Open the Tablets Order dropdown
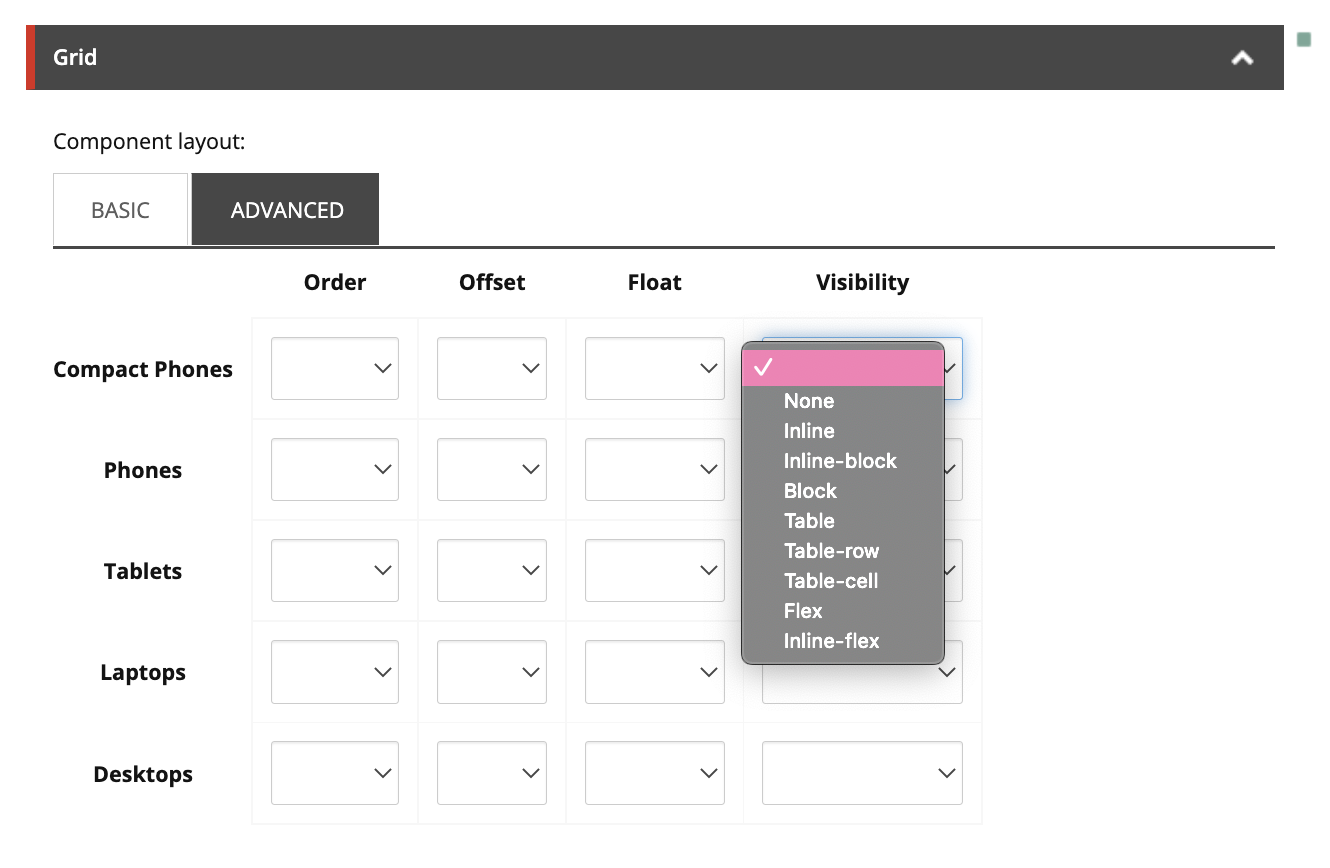Screen dimensions: 1330x868 click(x=335, y=571)
